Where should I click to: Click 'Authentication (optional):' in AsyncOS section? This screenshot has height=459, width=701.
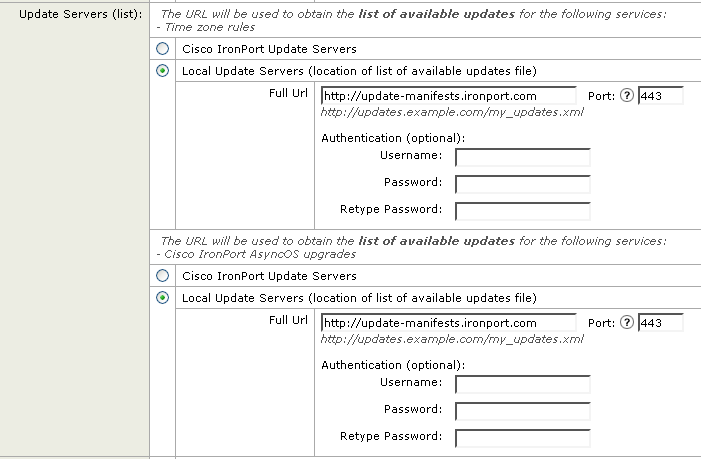[393, 365]
